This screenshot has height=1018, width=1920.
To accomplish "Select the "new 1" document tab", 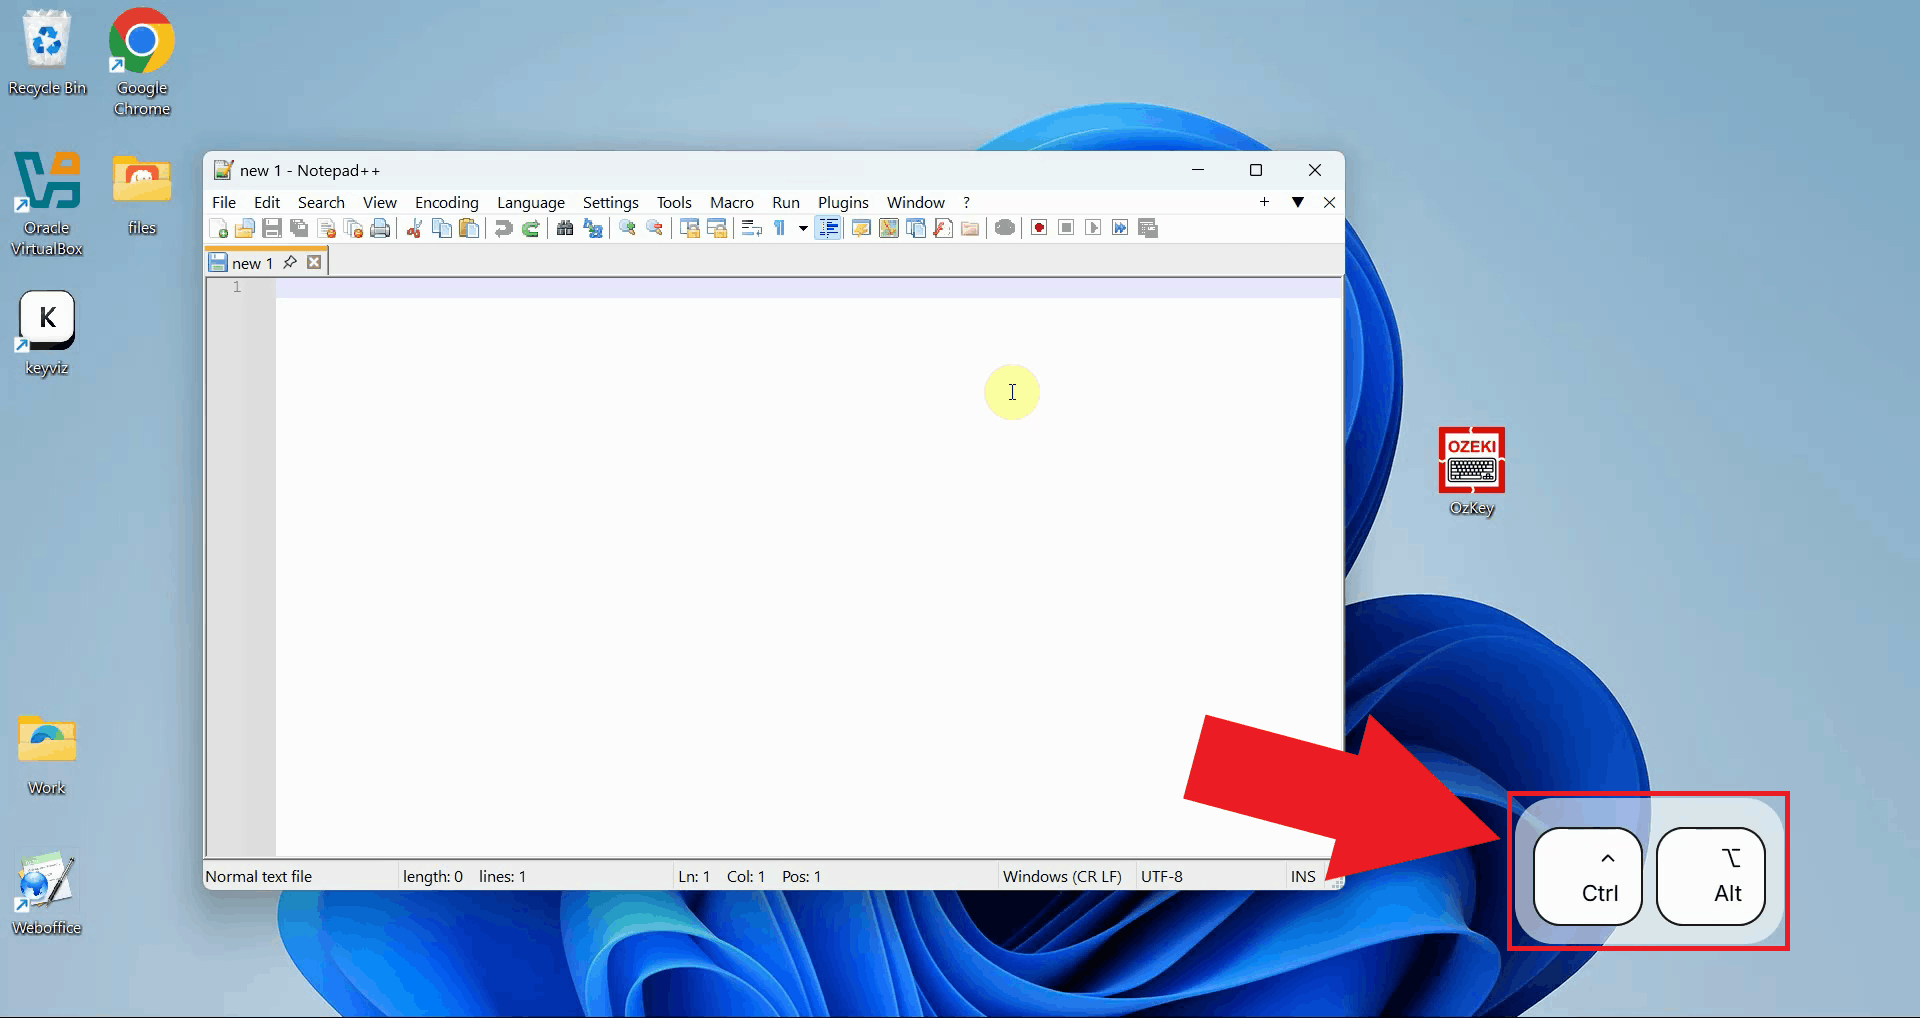I will [252, 263].
